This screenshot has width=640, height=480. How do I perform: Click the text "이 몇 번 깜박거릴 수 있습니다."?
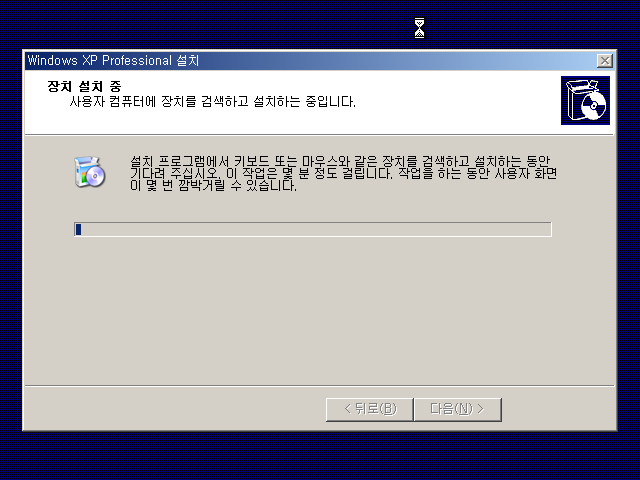pos(213,186)
